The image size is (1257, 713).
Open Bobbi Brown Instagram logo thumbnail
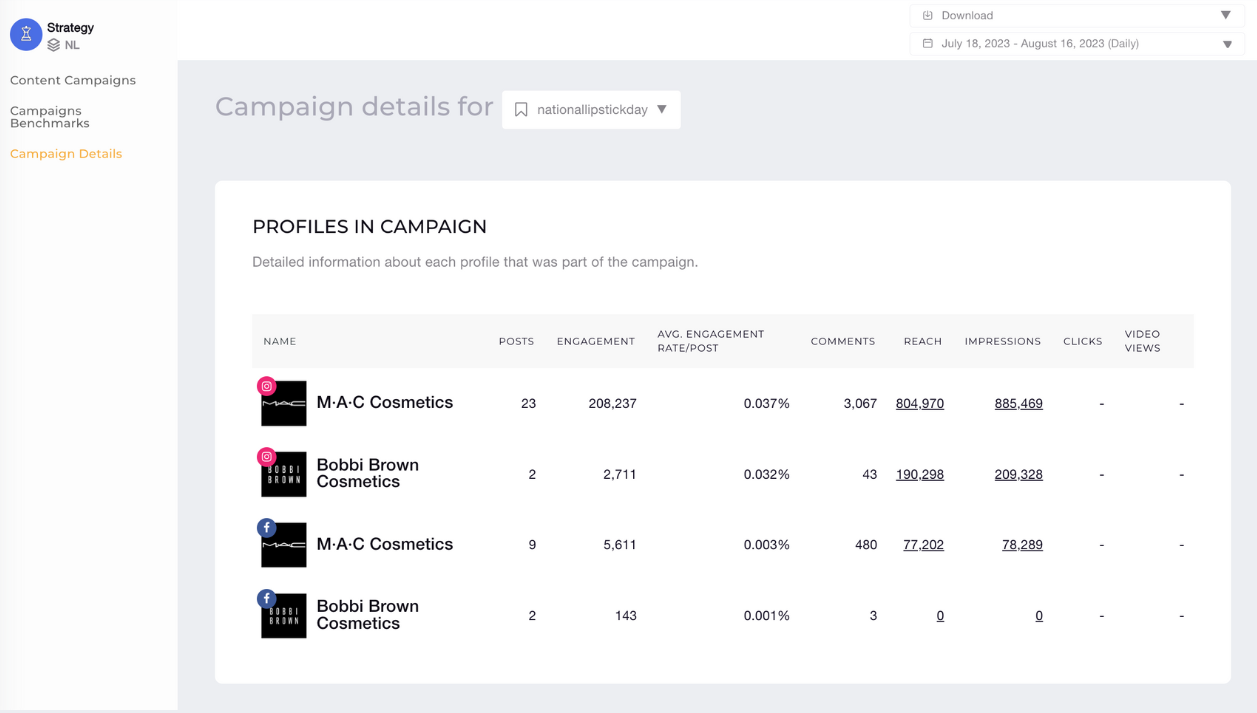[284, 475]
